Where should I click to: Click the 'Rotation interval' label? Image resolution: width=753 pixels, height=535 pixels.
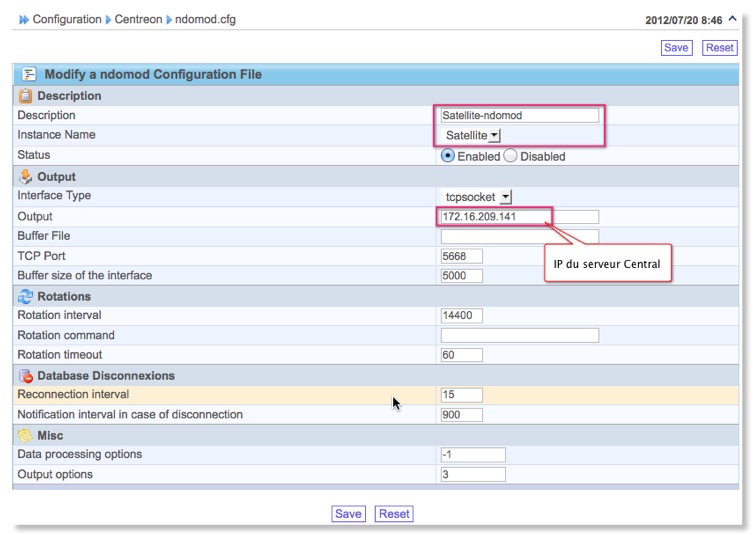coord(59,315)
